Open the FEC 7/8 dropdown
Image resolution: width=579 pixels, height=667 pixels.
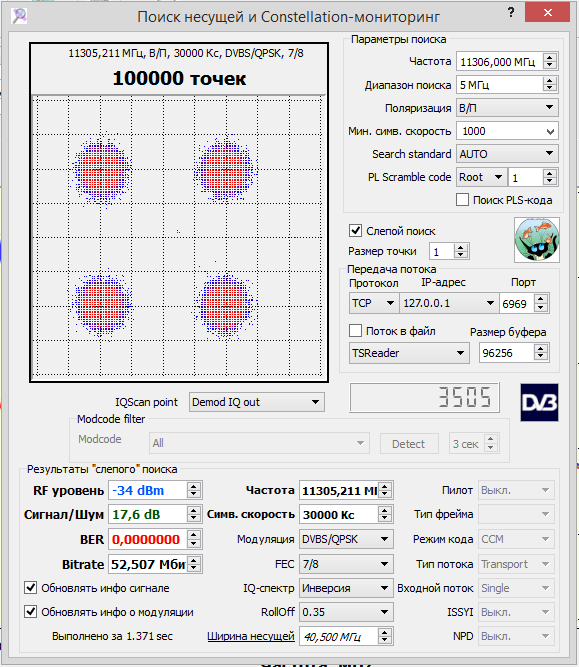click(346, 564)
